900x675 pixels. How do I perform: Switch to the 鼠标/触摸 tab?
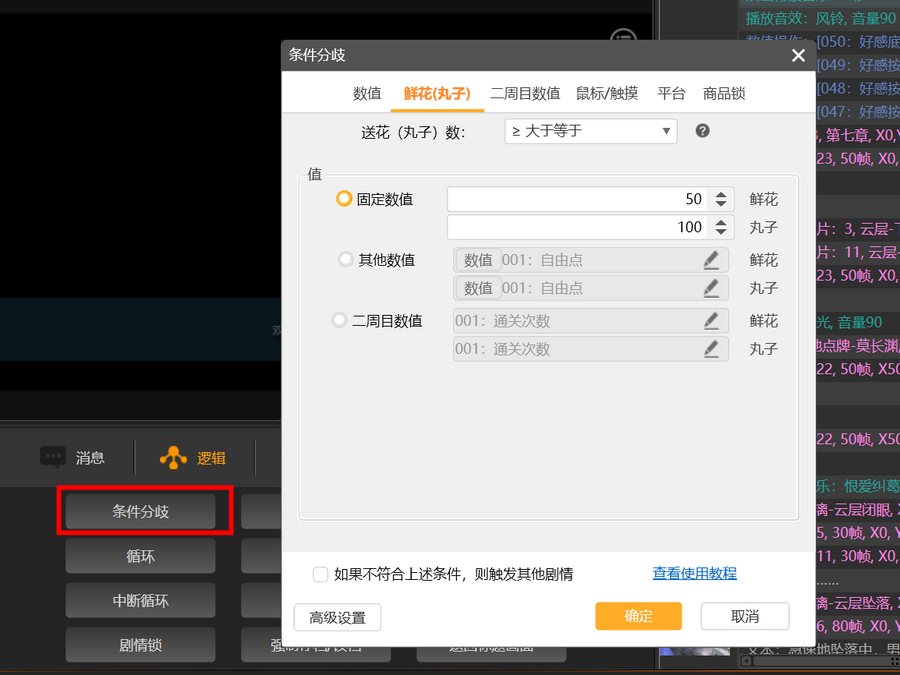click(607, 94)
